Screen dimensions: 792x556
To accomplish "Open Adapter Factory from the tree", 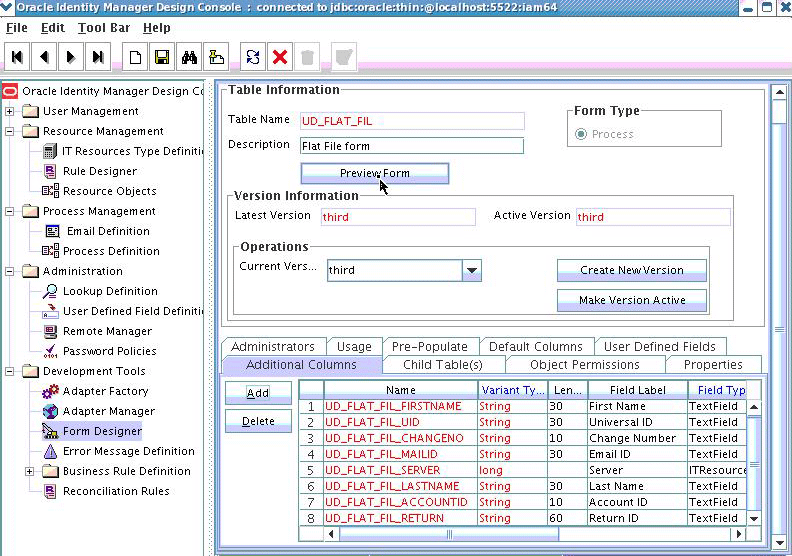I will [x=105, y=391].
